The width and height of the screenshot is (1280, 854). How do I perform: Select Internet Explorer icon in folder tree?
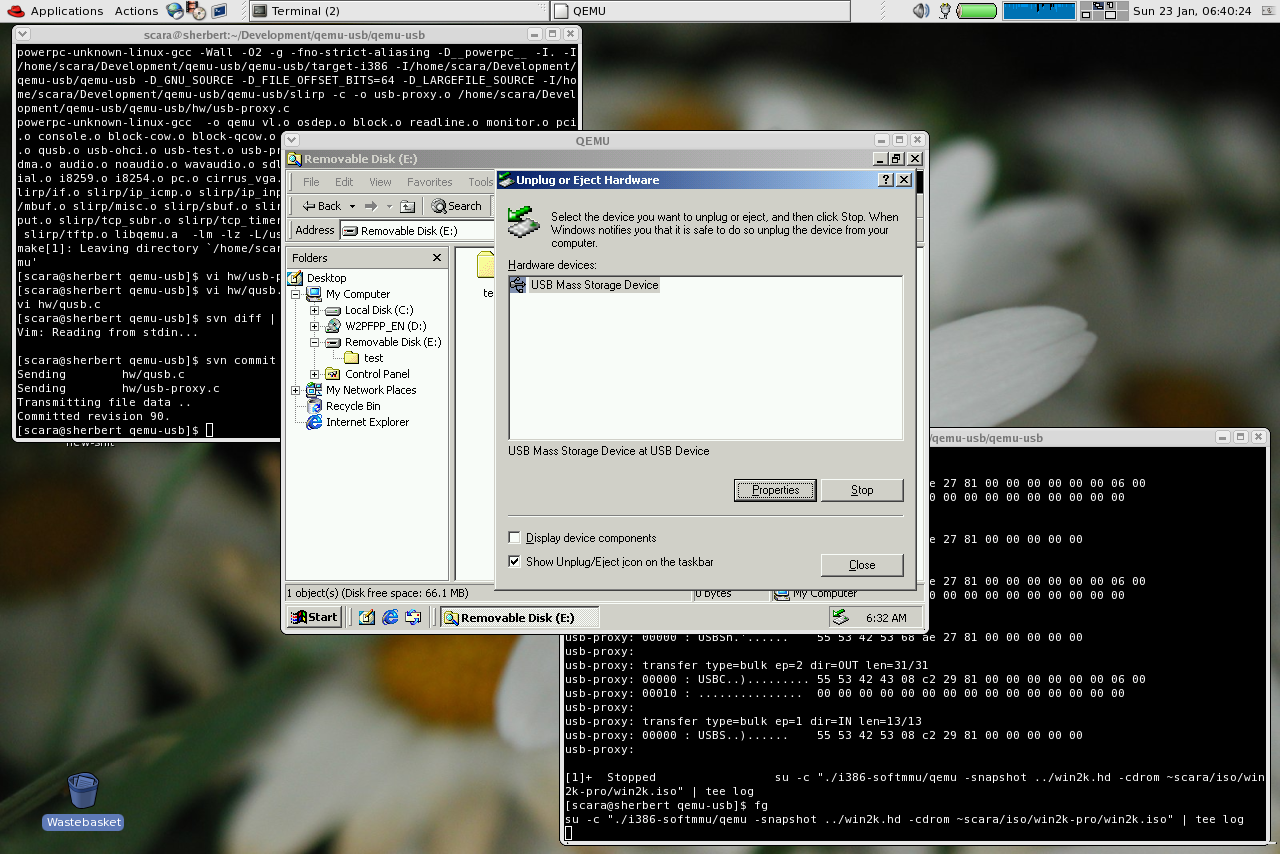313,422
